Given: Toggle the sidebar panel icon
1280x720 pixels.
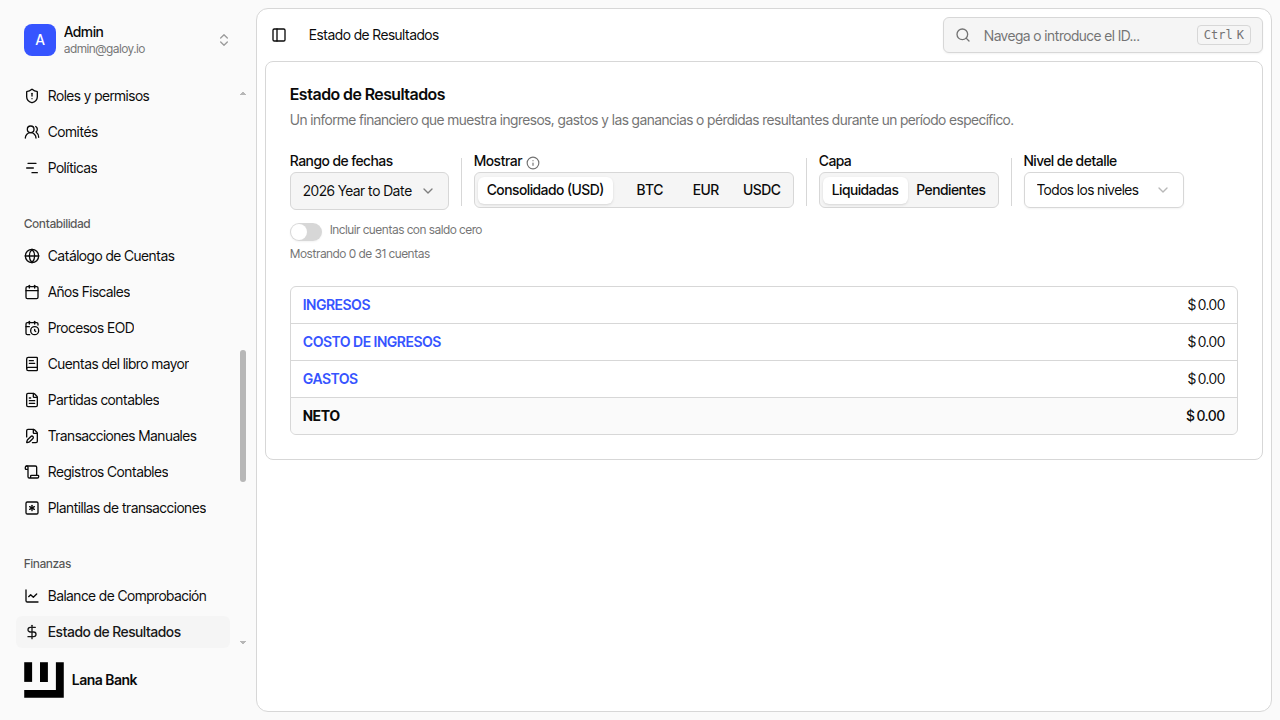Looking at the screenshot, I should pos(279,35).
